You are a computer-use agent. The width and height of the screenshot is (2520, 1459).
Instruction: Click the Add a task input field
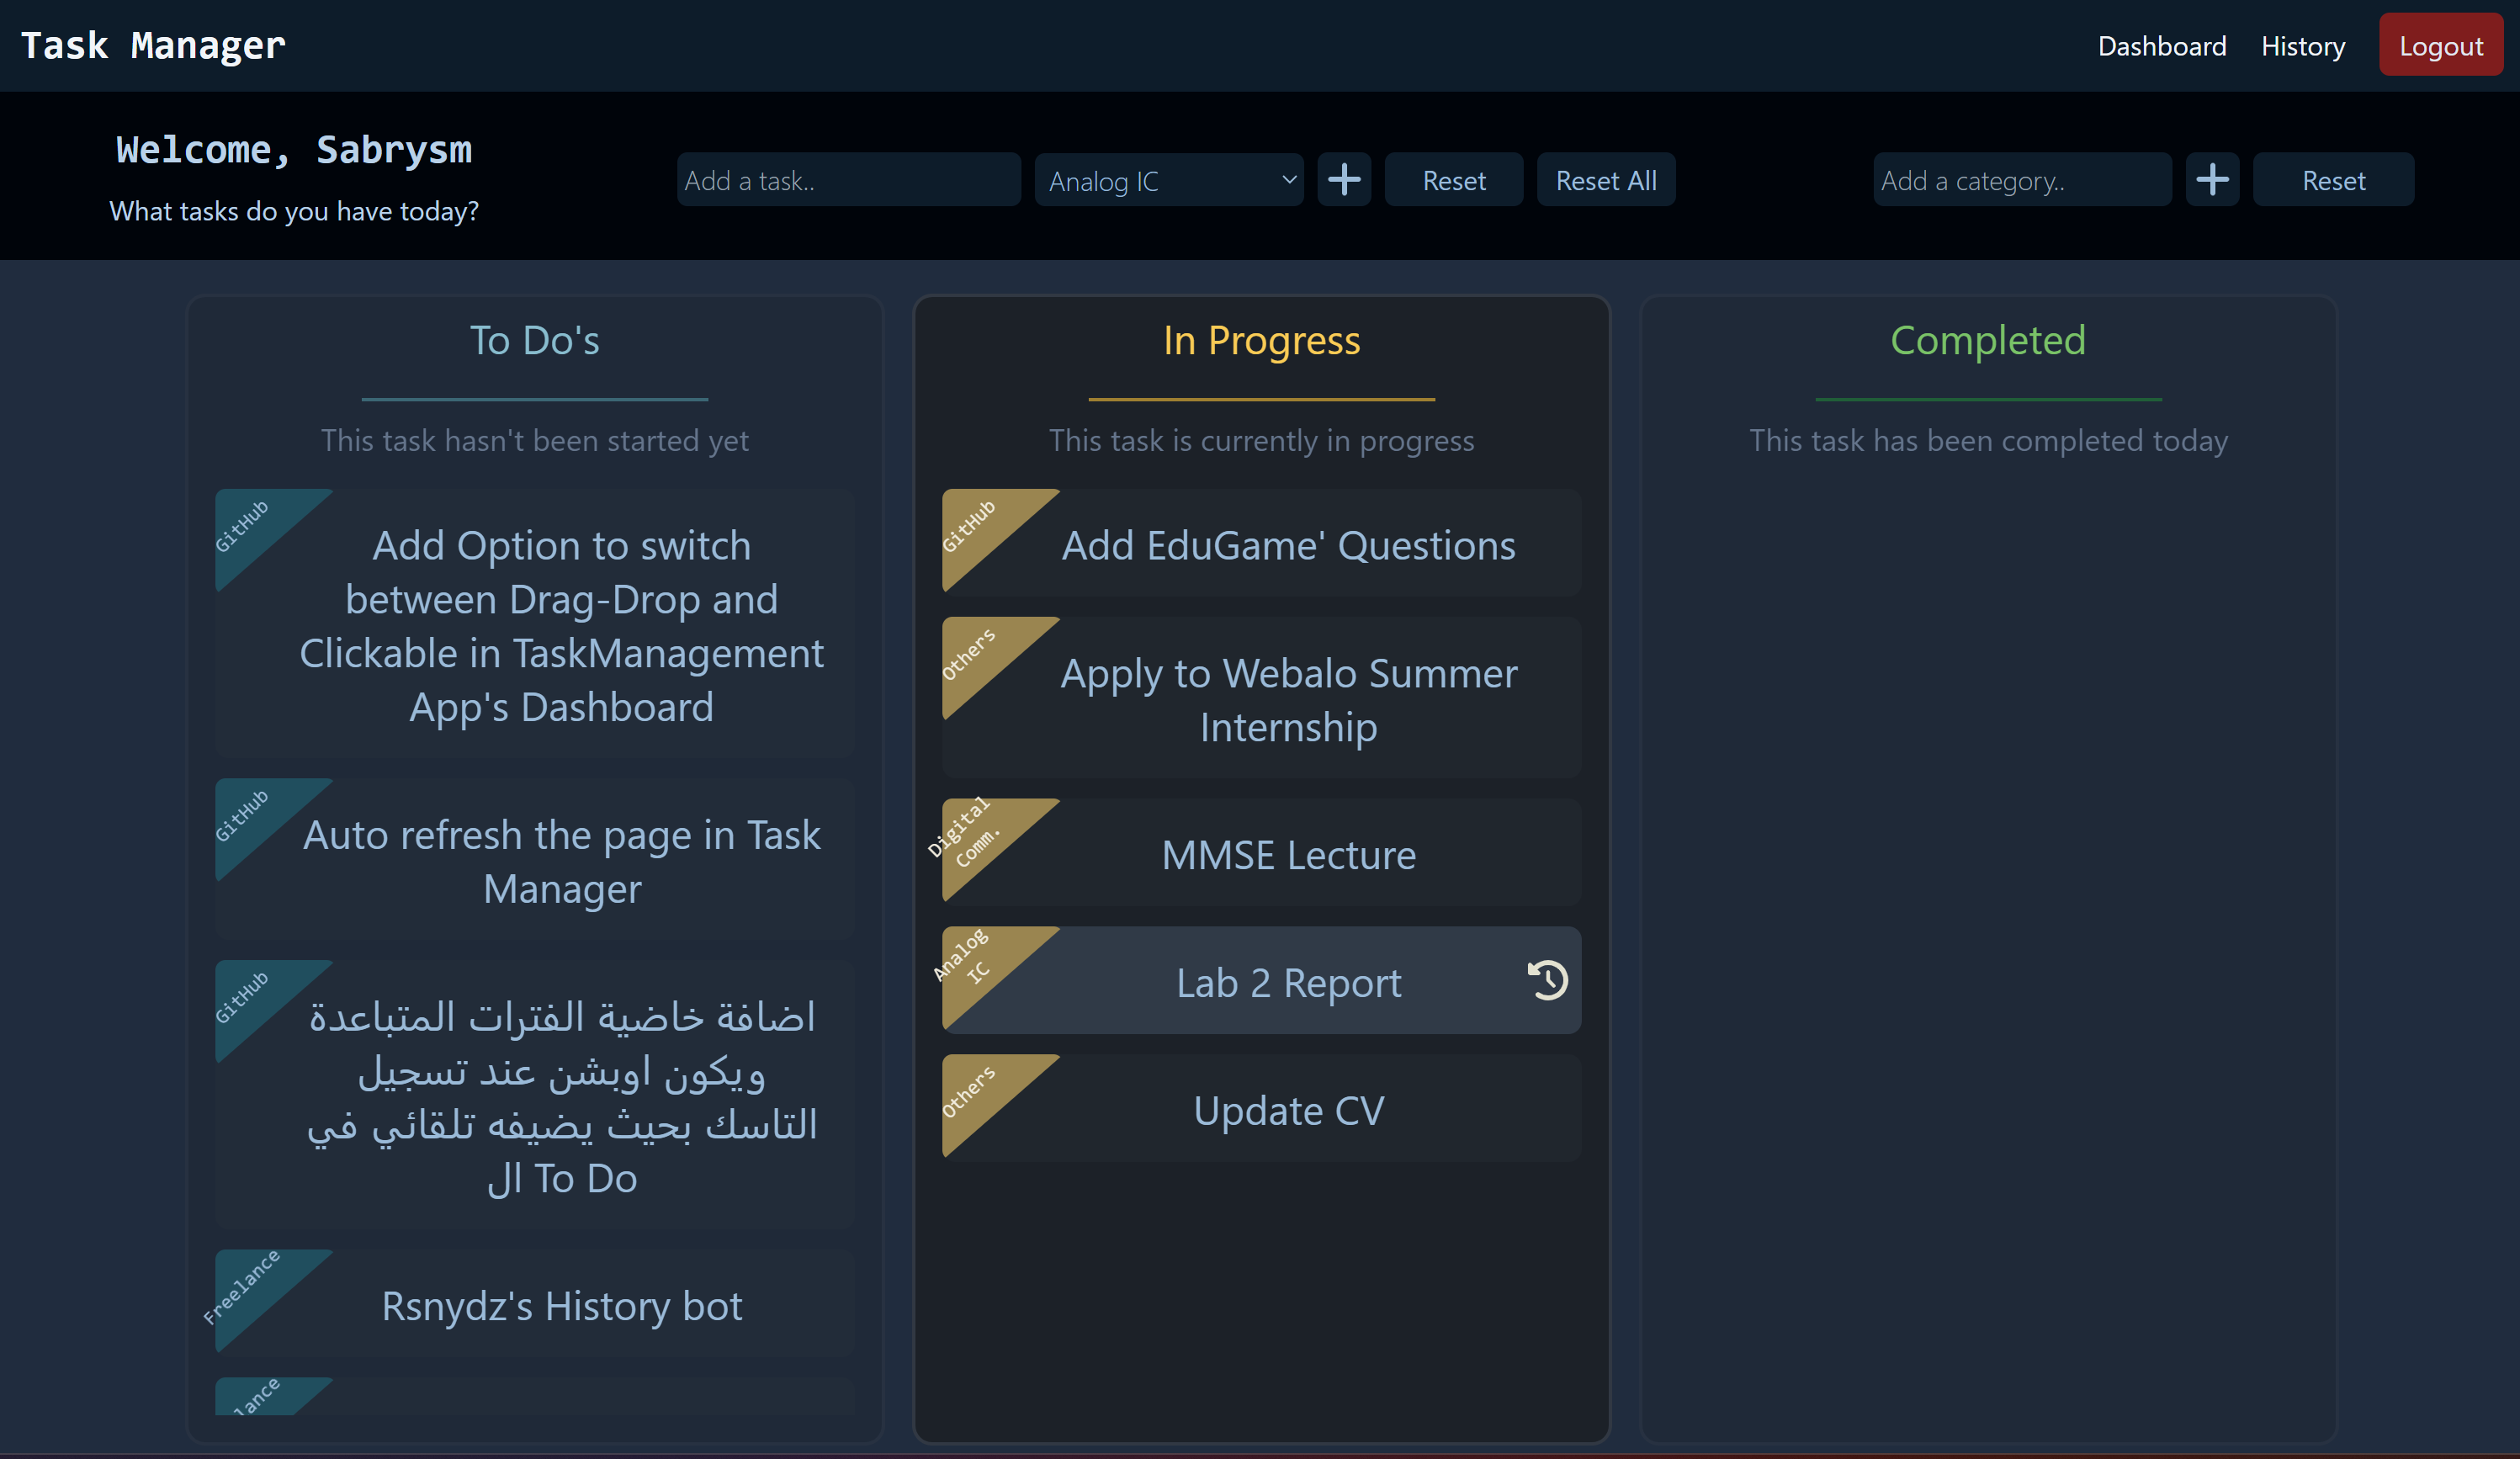[846, 179]
